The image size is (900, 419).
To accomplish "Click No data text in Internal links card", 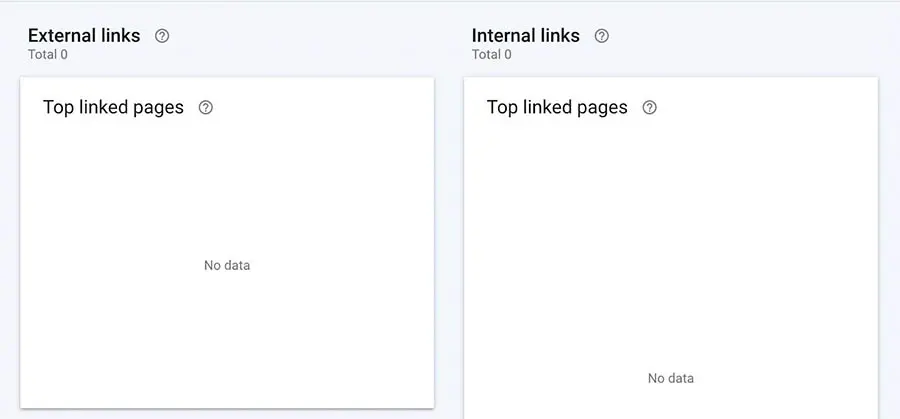I will pos(671,379).
